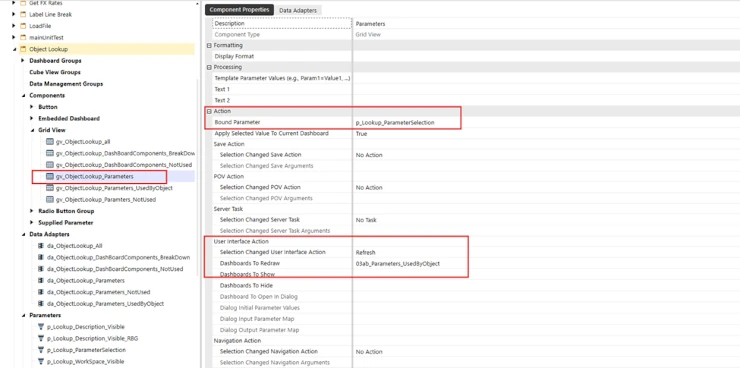This screenshot has width=740, height=368.
Task: Select Data Management Groups in the tree
Action: tap(66, 84)
